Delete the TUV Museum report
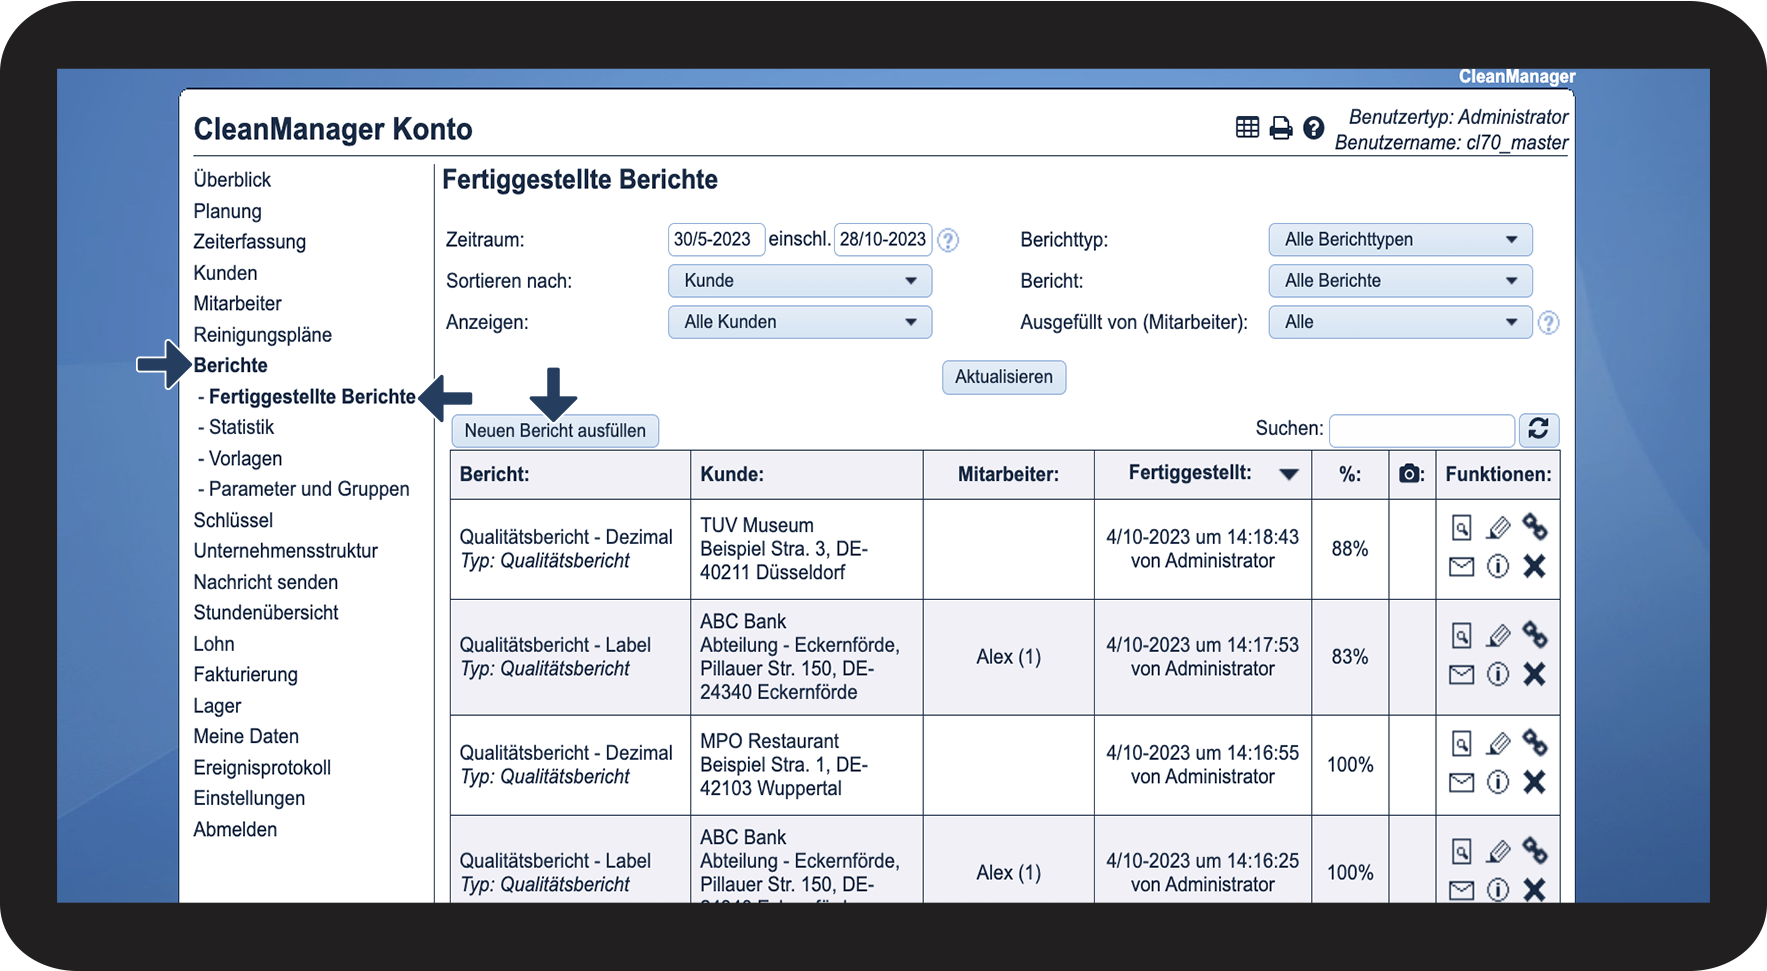The width and height of the screenshot is (1767, 971). click(x=1534, y=566)
